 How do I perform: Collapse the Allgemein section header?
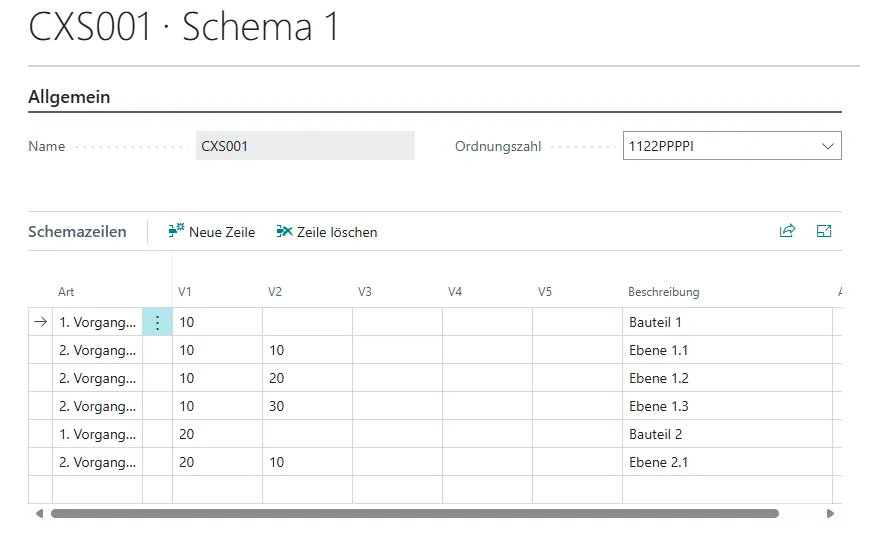70,97
